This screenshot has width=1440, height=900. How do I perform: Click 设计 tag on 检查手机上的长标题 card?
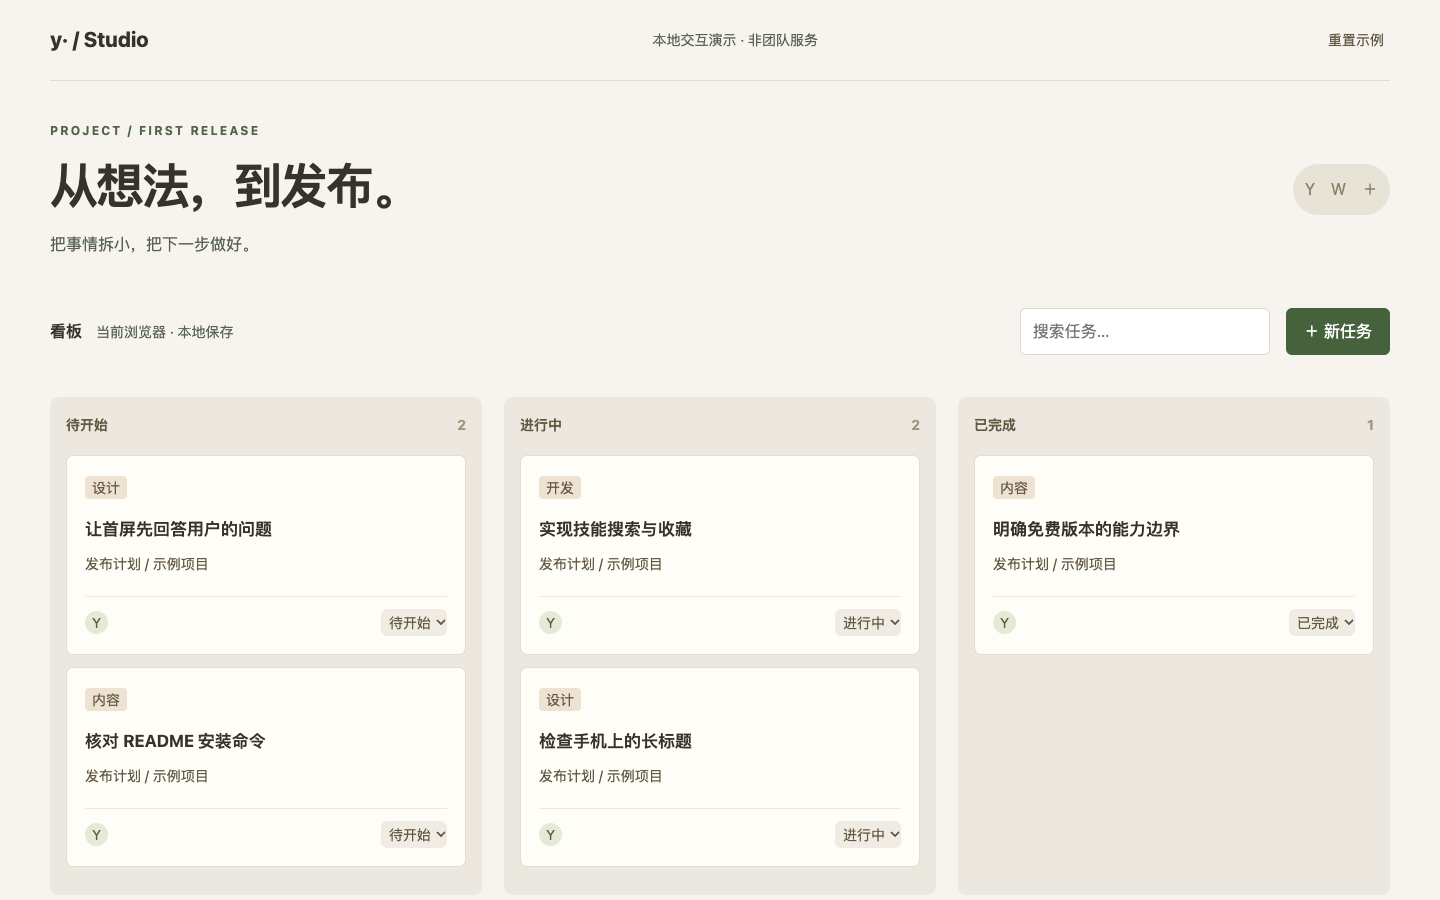tap(560, 700)
